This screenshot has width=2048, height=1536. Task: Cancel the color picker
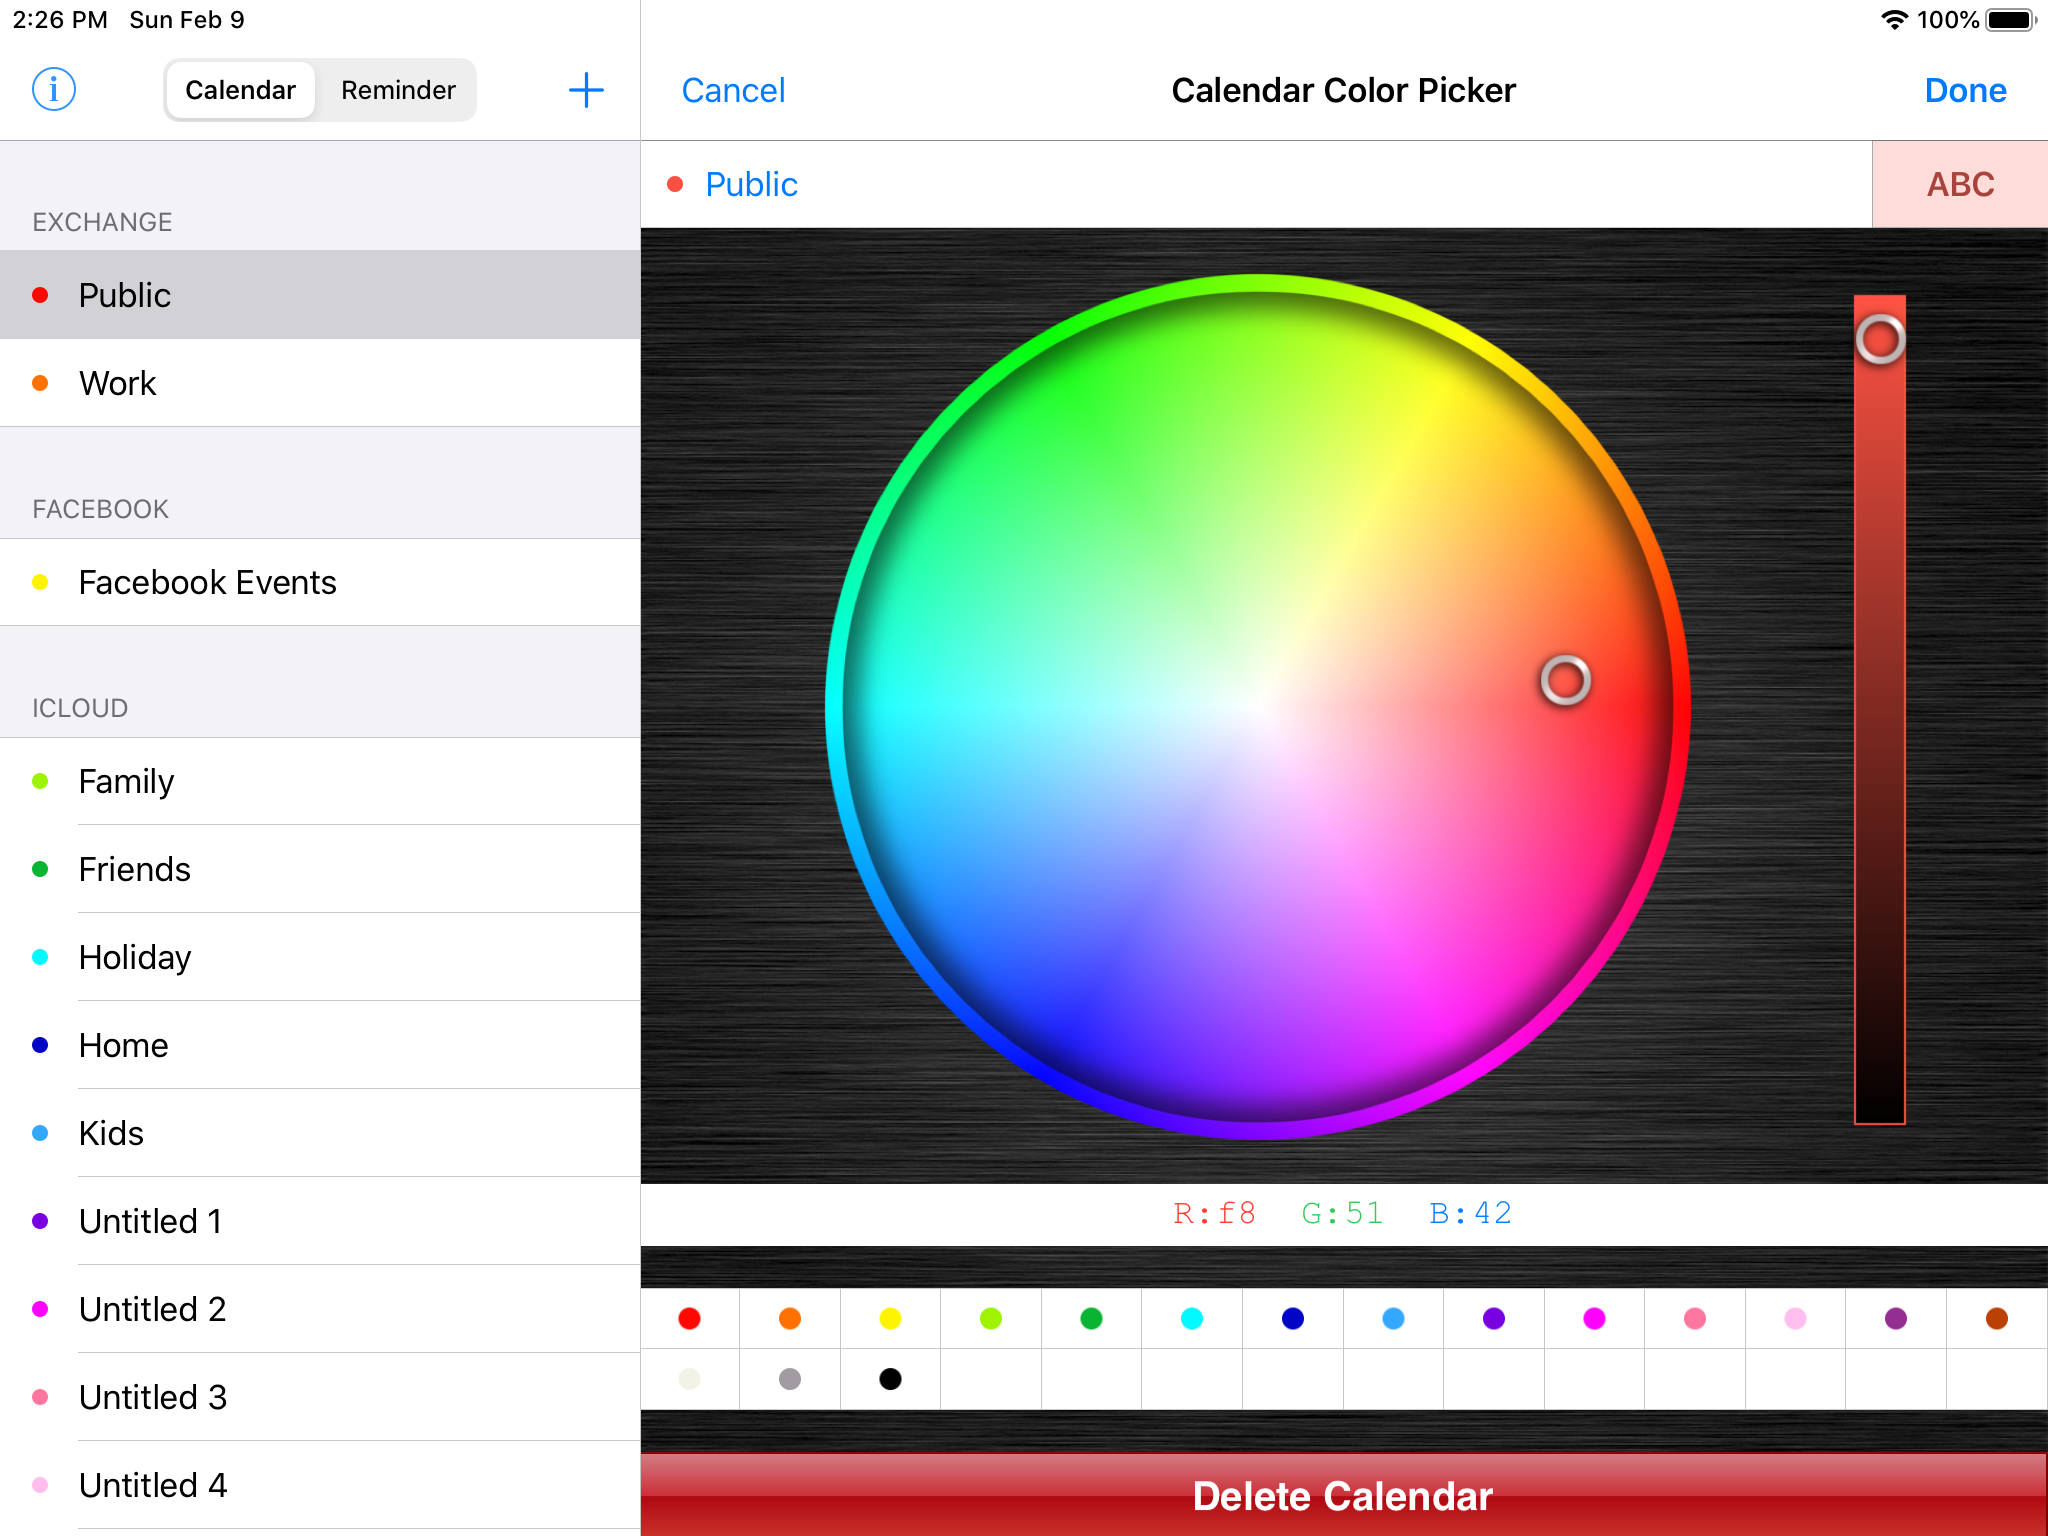pyautogui.click(x=733, y=91)
